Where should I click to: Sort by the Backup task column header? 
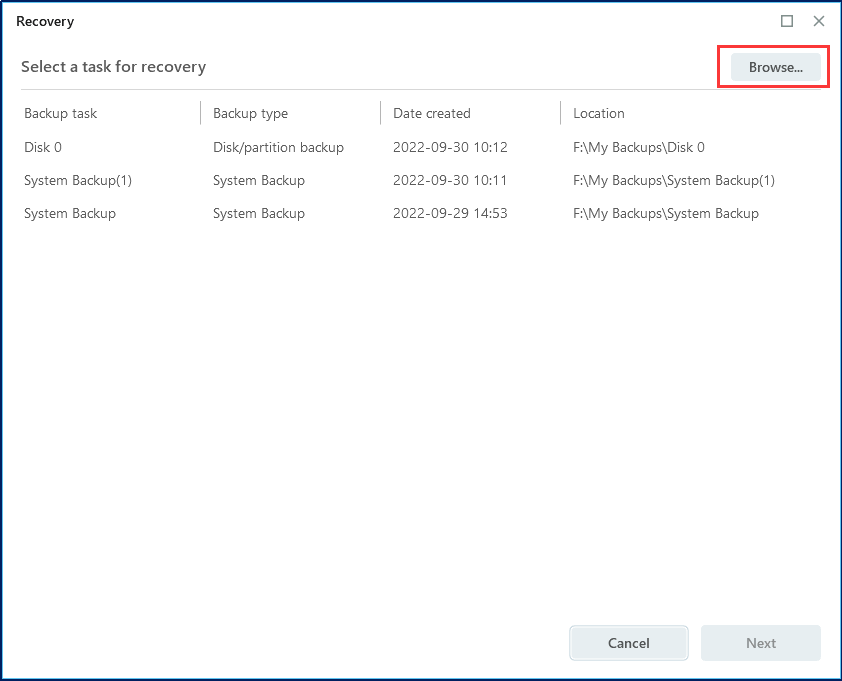click(61, 113)
